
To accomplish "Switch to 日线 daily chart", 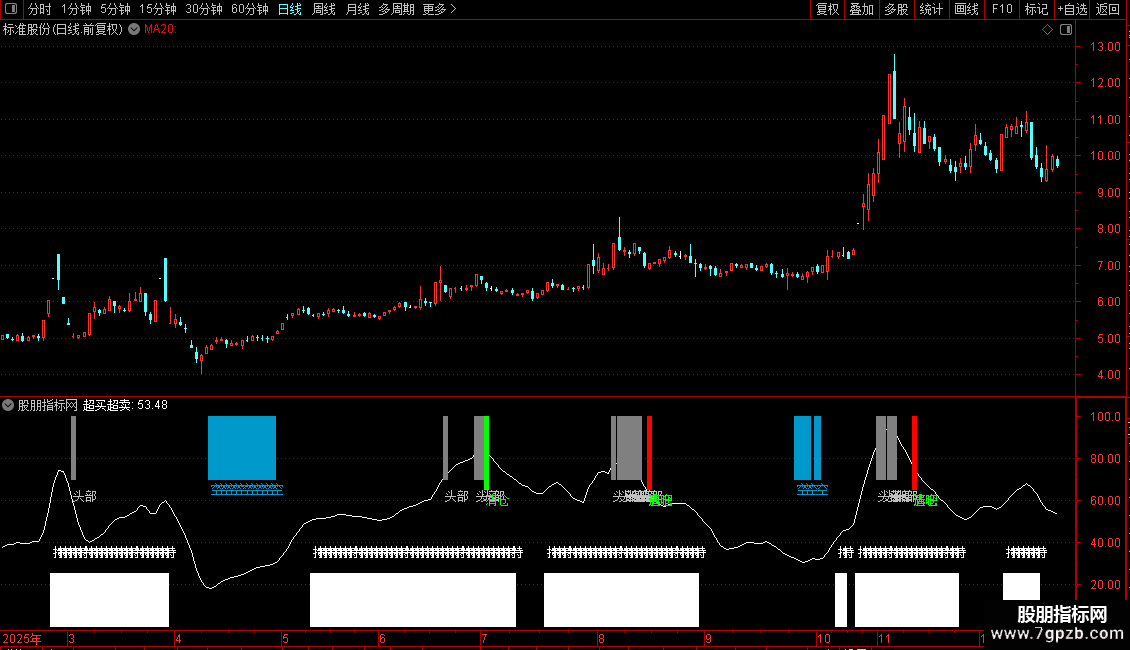I will 290,9.
